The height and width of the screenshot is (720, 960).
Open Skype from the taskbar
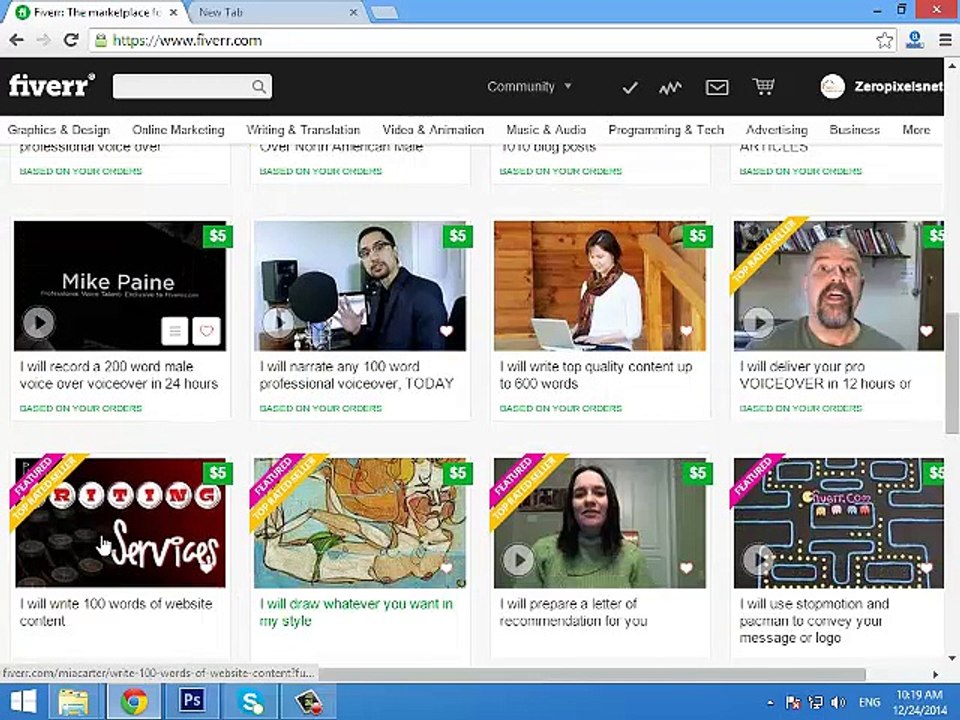(251, 702)
